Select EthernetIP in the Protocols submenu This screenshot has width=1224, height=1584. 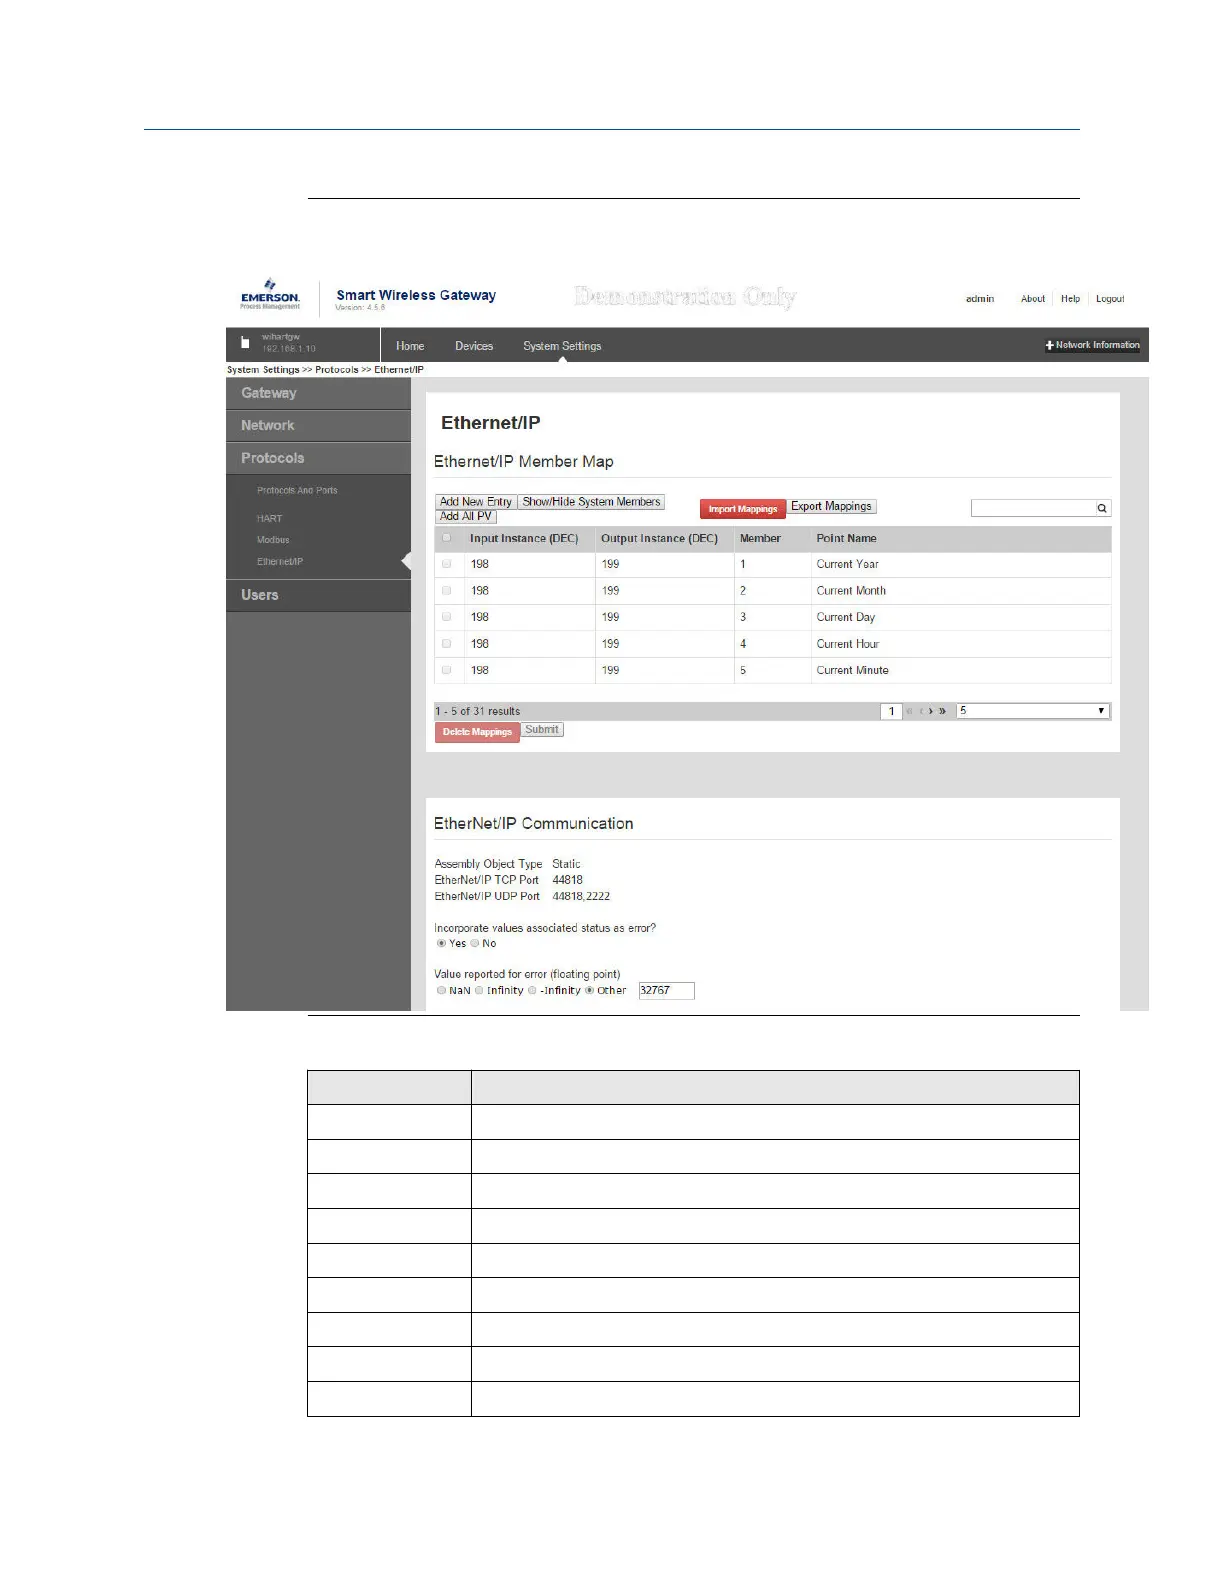coord(280,562)
